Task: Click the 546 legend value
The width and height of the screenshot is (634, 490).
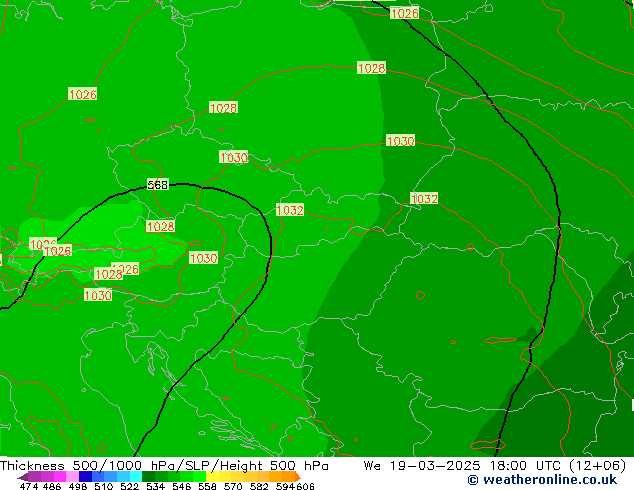Action: pos(182,486)
